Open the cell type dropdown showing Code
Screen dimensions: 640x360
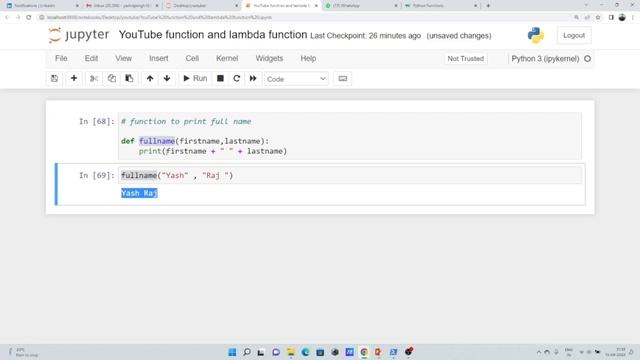click(x=296, y=79)
